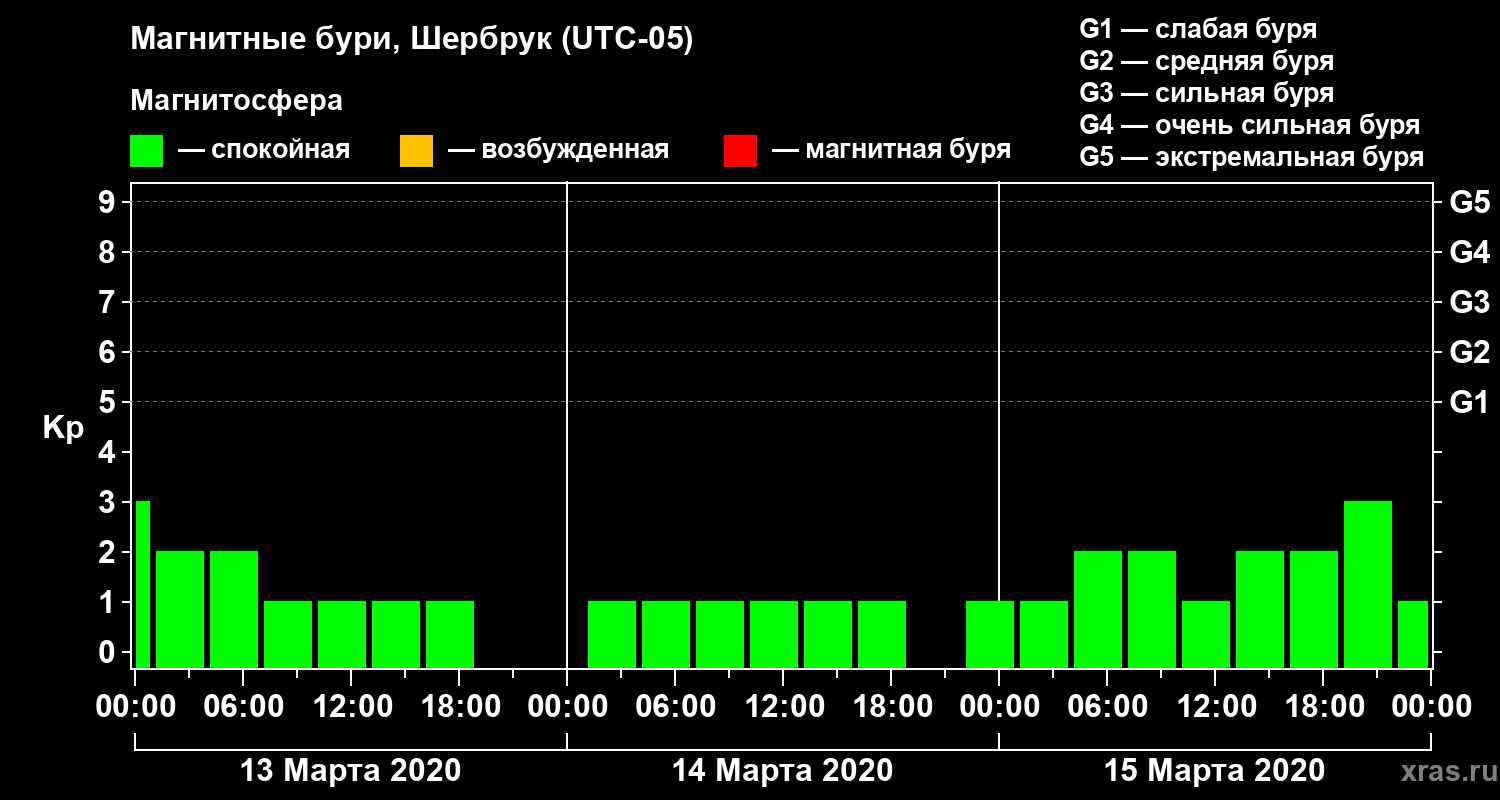Click the '12:00' time label under 14 Марта

(783, 707)
